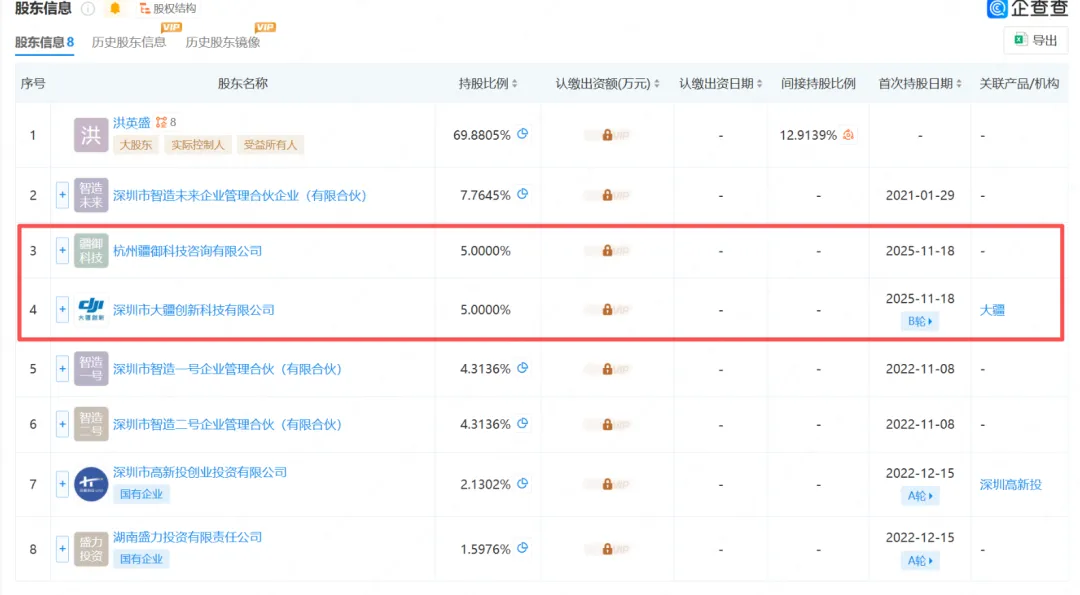This screenshot has width=1080, height=595.
Task: Select the 股东信息 8 tab
Action: tap(44, 42)
